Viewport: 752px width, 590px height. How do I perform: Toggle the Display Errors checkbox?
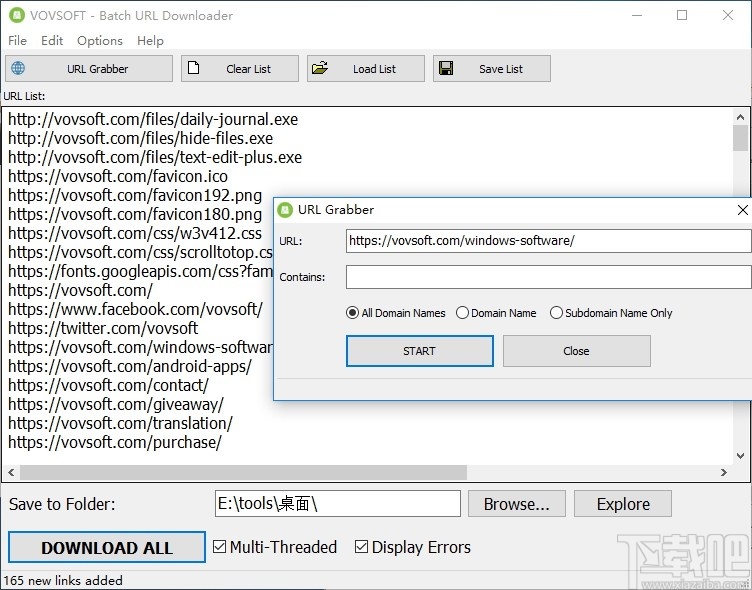361,546
